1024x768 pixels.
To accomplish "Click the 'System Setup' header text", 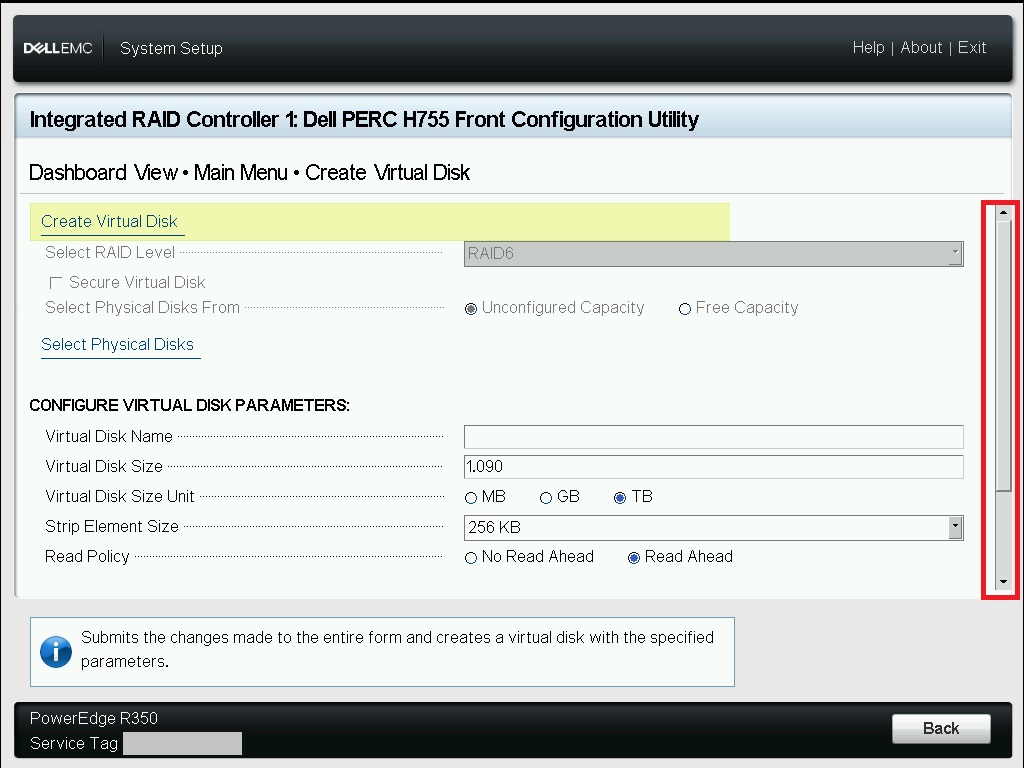I will 171,48.
